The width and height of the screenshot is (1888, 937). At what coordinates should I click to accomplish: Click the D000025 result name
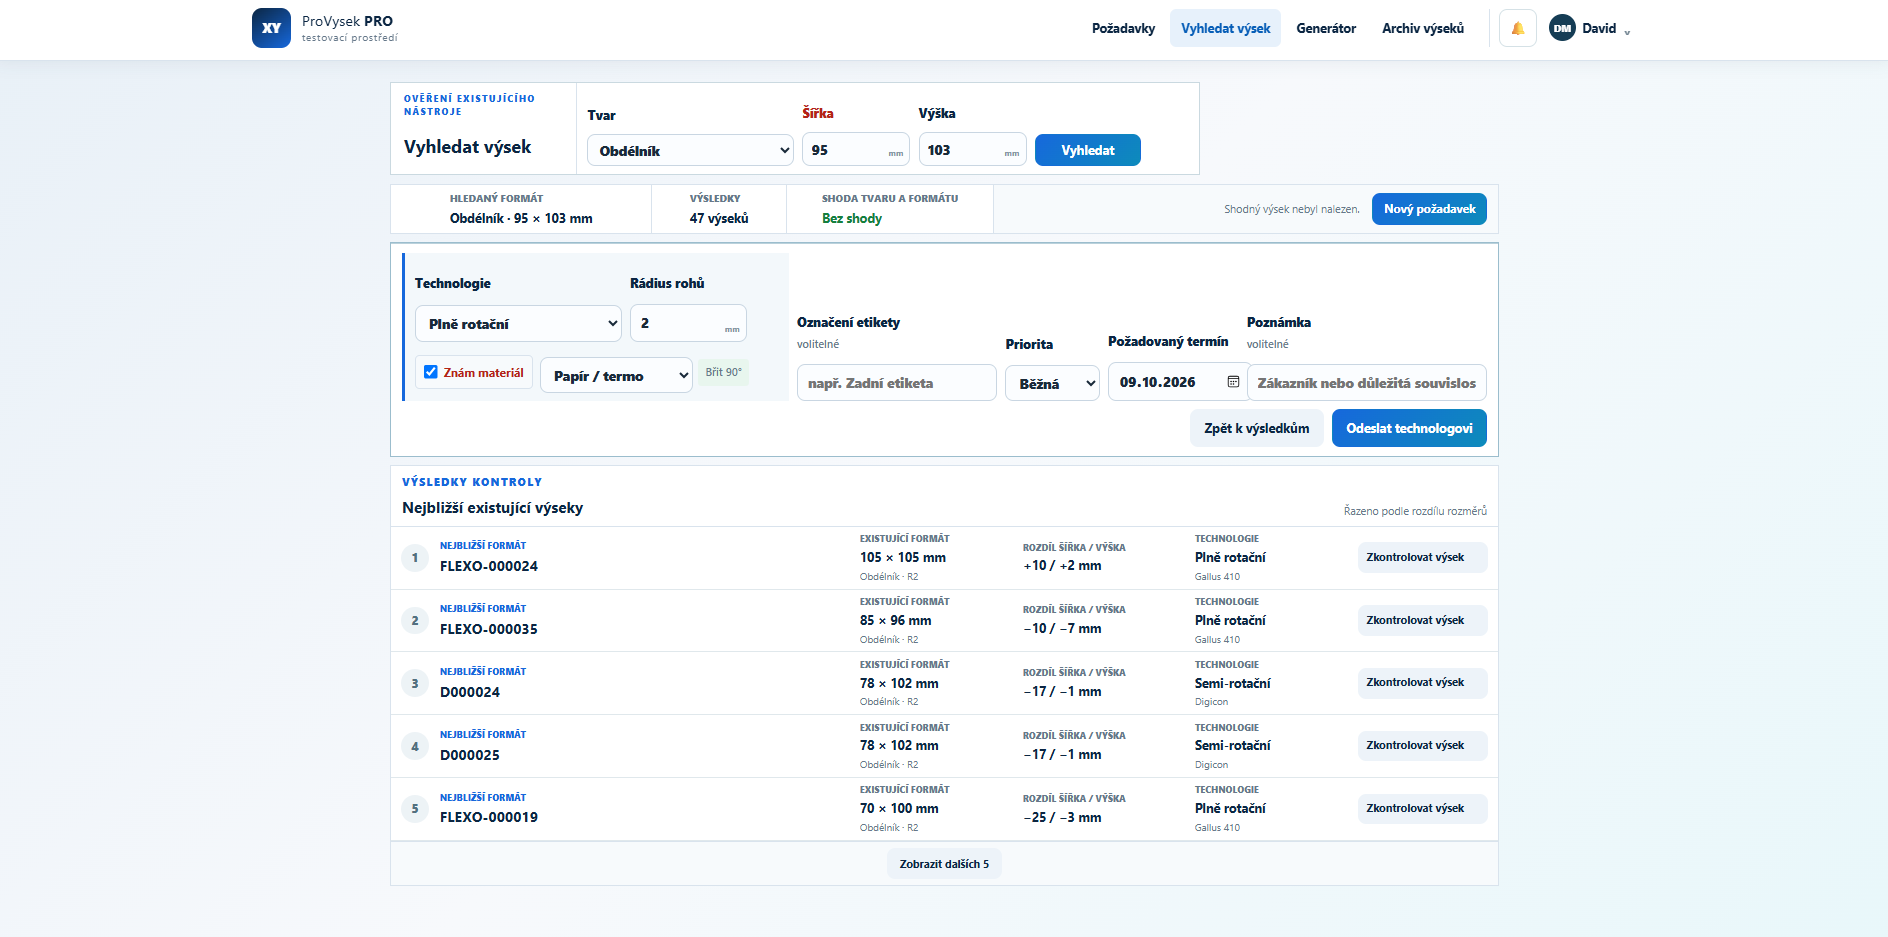coord(470,755)
